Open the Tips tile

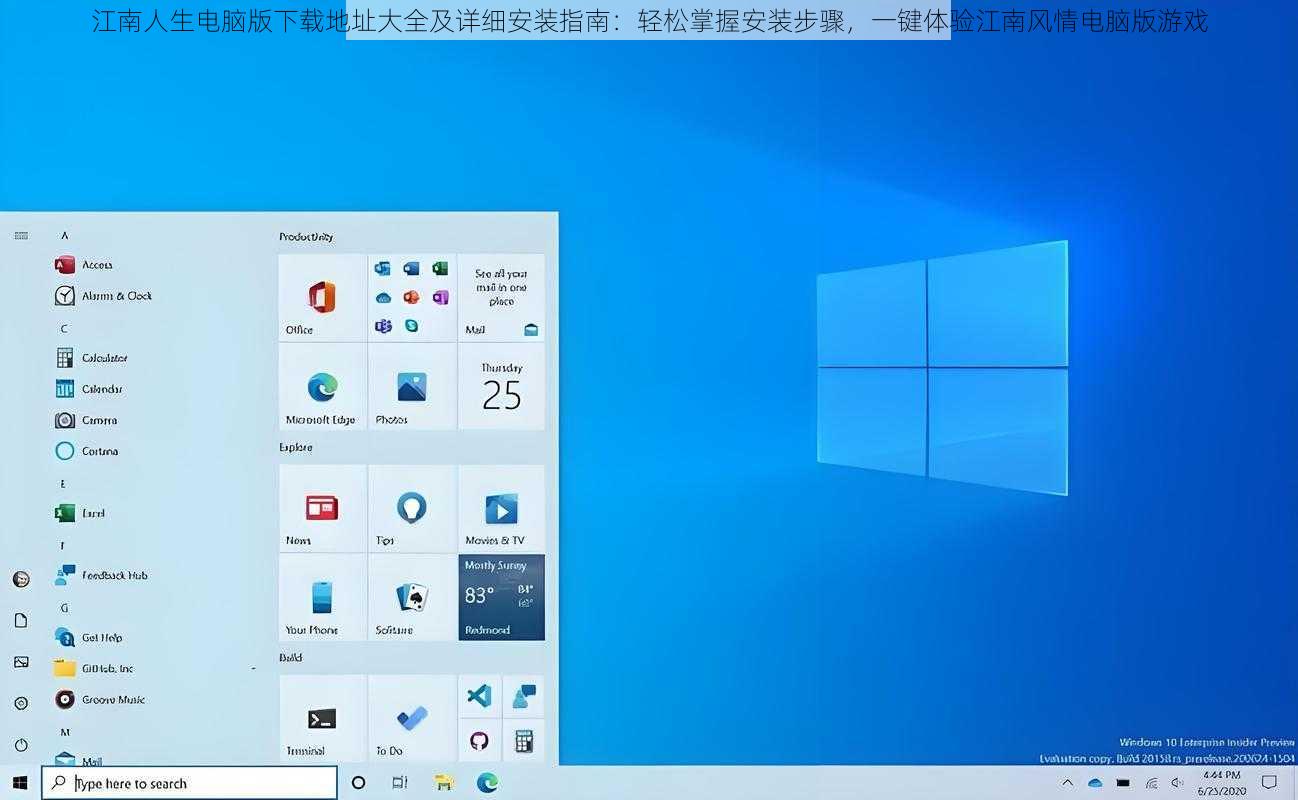click(x=412, y=508)
